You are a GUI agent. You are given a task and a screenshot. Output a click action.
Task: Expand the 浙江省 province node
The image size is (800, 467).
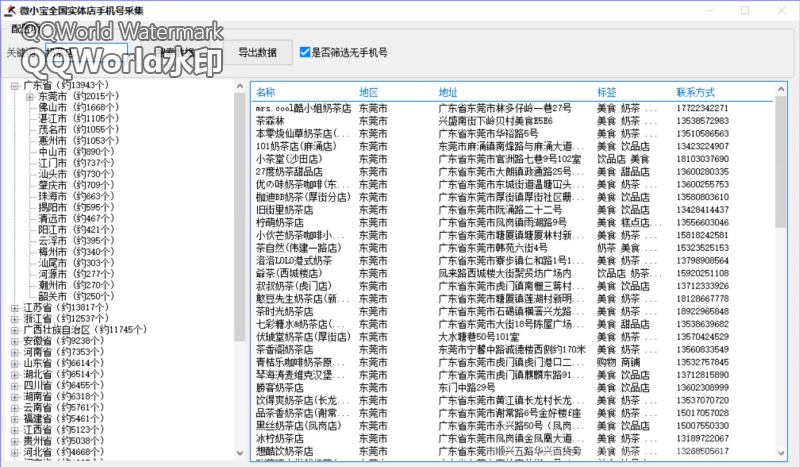click(x=13, y=318)
